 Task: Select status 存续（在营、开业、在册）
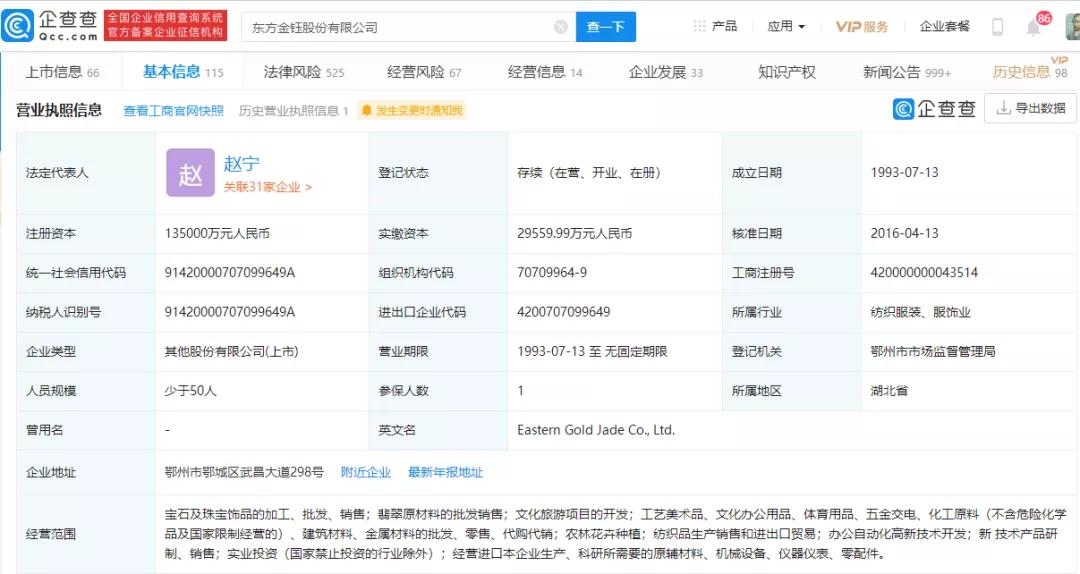click(589, 172)
